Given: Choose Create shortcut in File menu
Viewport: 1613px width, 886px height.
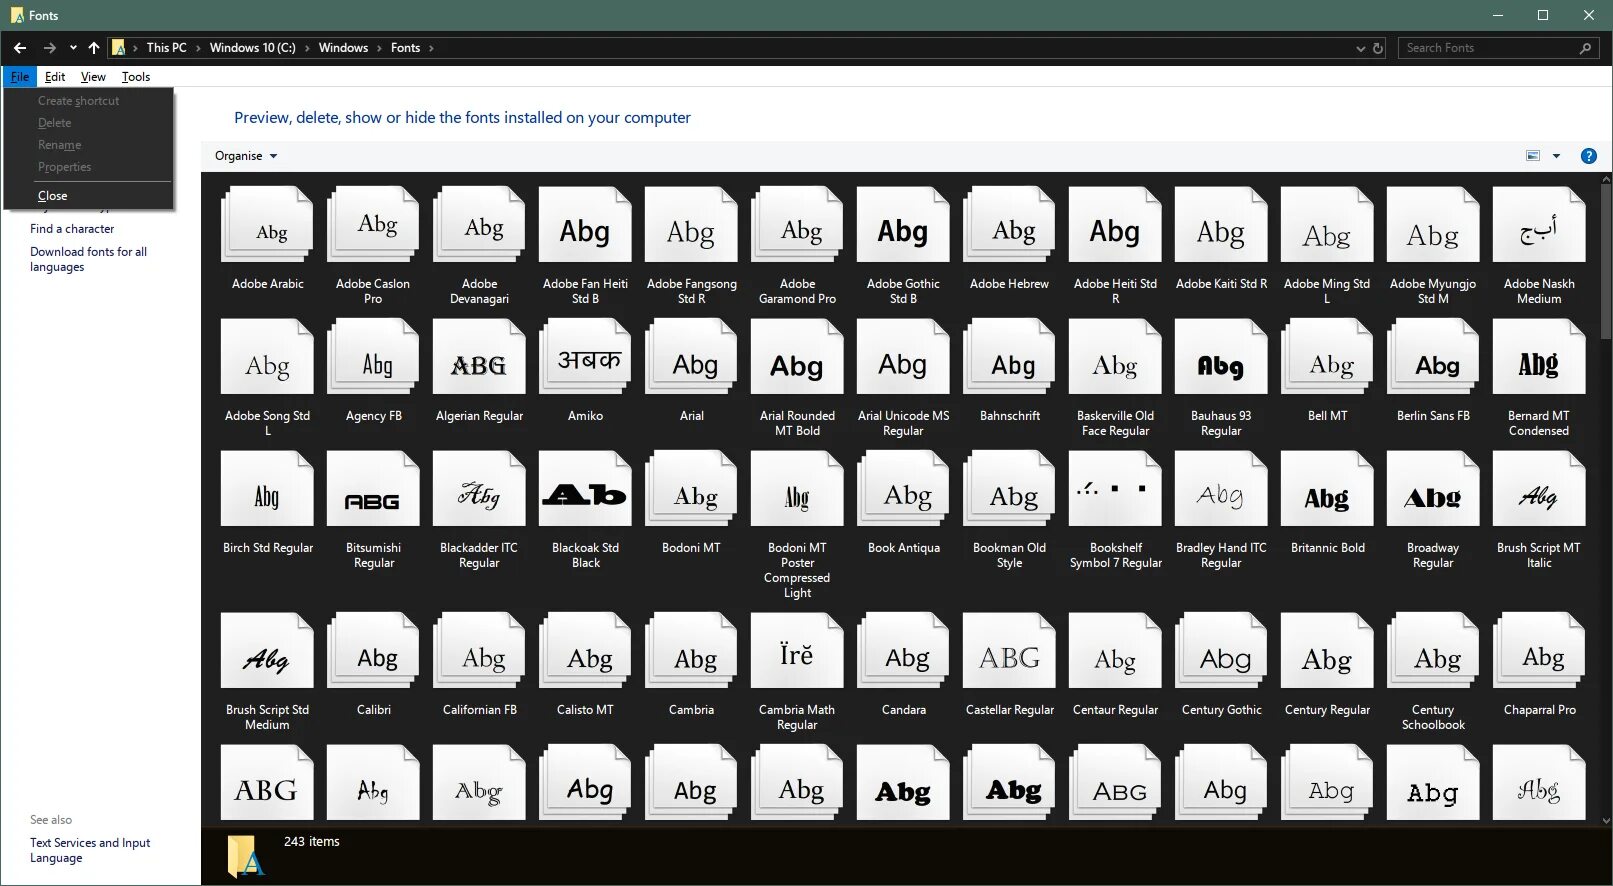Looking at the screenshot, I should [x=89, y=101].
